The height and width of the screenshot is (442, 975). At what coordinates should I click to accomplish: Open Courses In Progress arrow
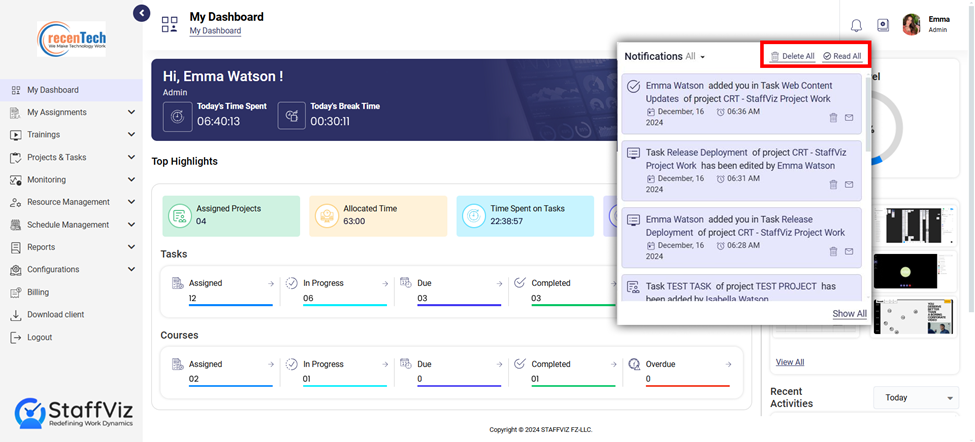click(x=385, y=364)
